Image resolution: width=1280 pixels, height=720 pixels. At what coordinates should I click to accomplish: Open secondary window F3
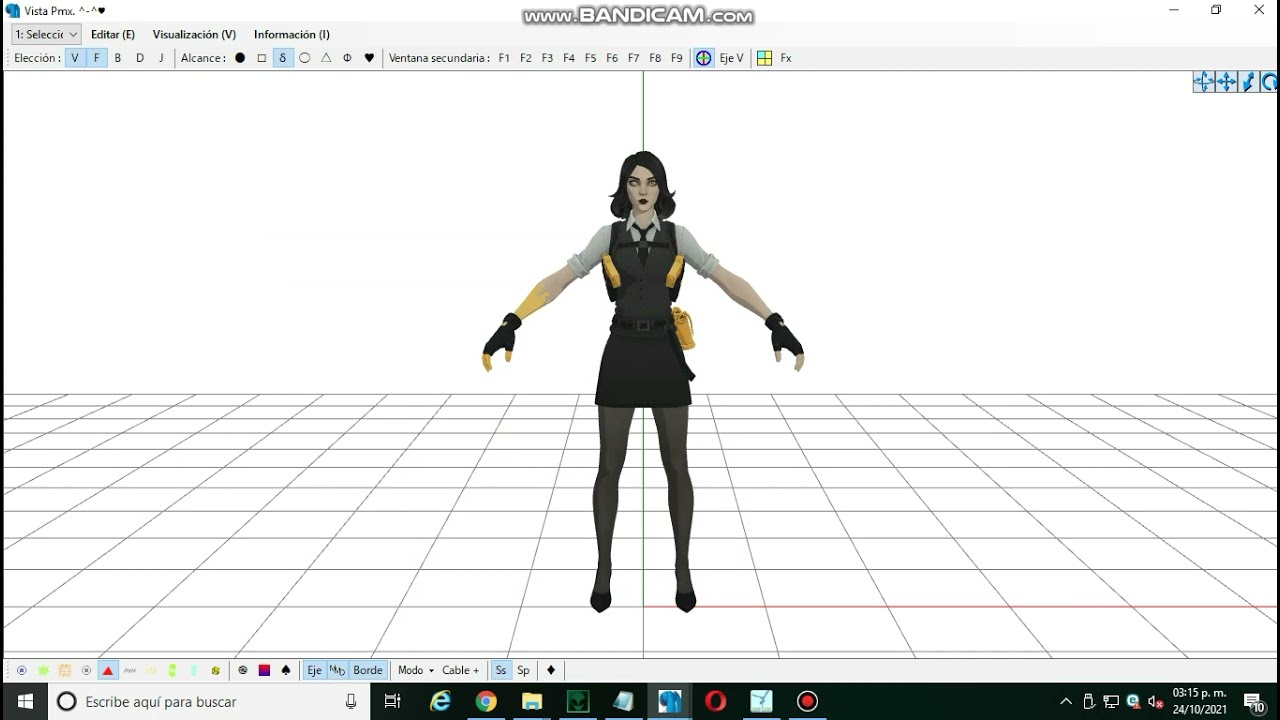(547, 58)
